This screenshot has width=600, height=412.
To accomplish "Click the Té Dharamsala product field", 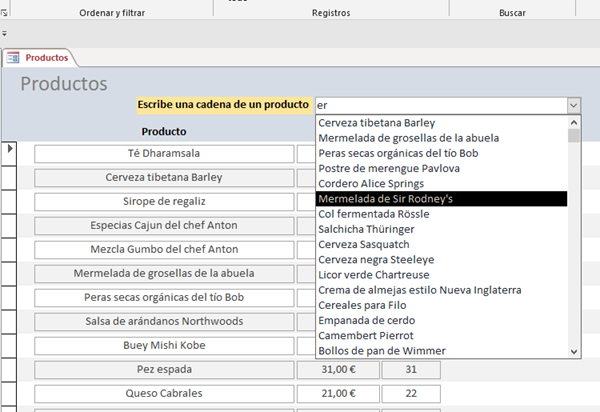I will coord(164,153).
